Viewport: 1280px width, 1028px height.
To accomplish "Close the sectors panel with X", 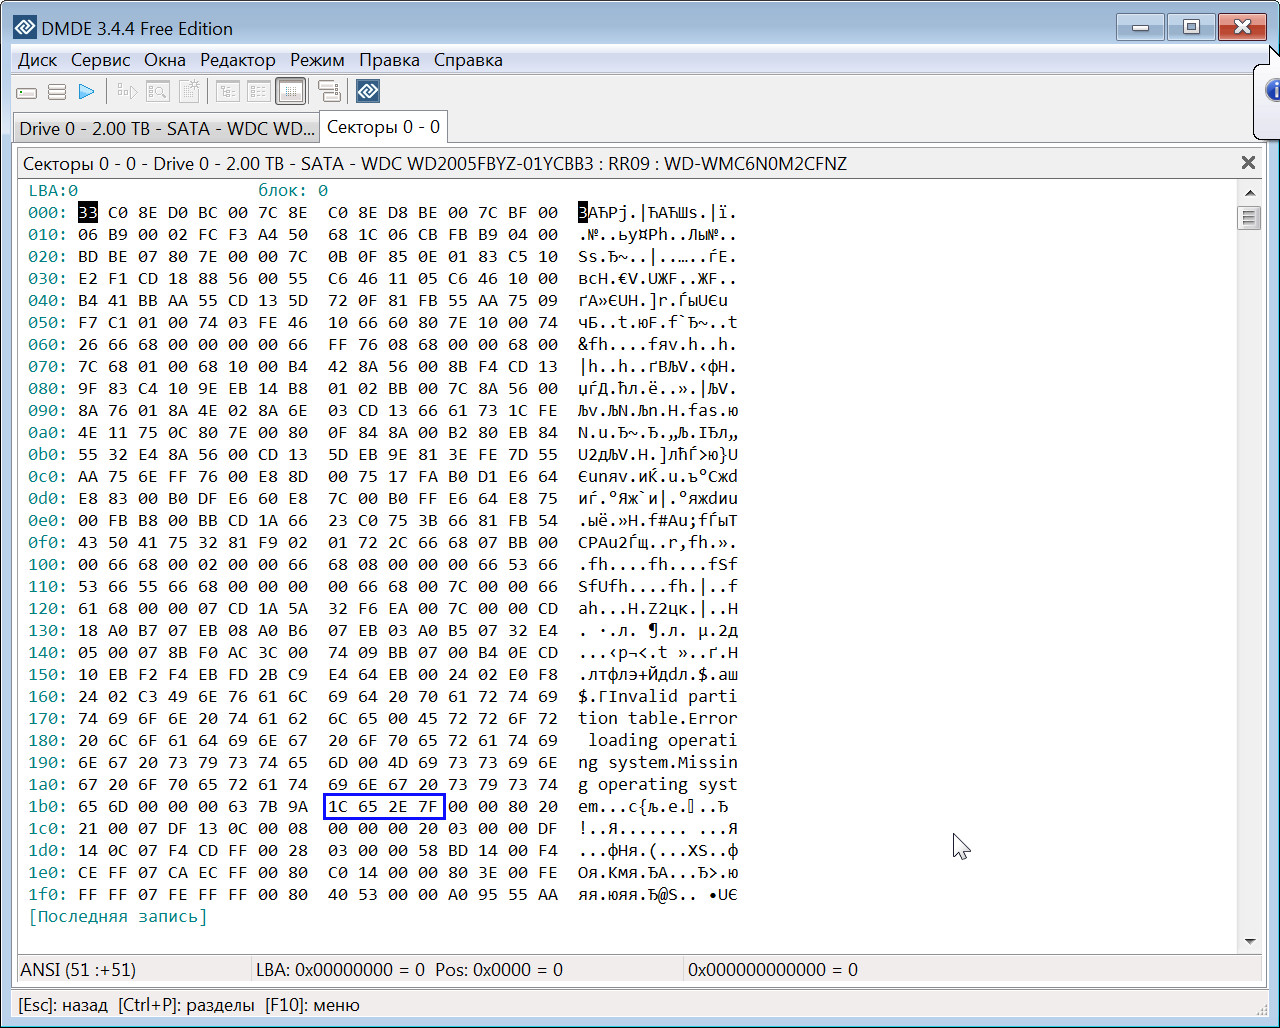I will (x=1248, y=163).
